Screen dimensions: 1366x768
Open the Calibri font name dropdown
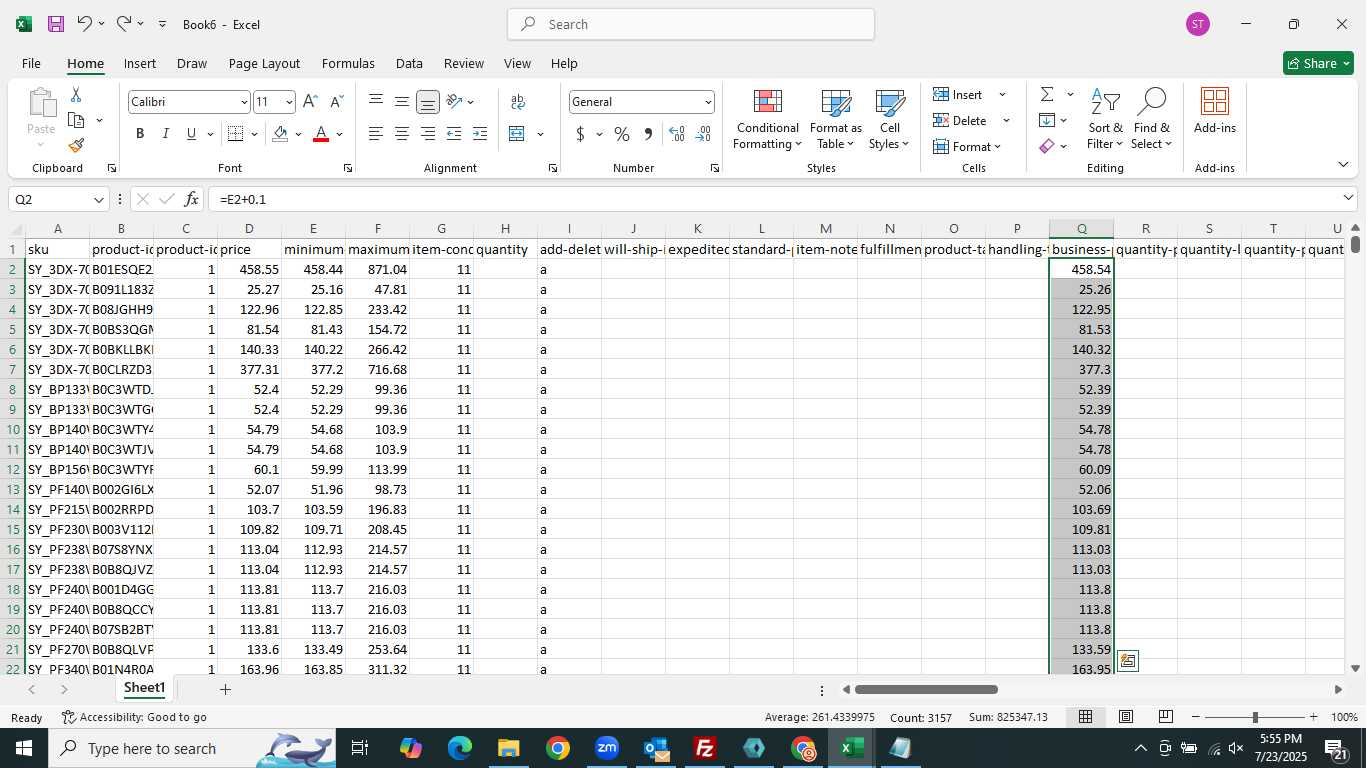pyautogui.click(x=244, y=102)
